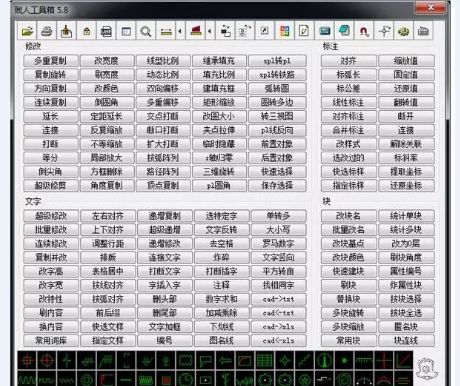Click the 线性标注 button
The width and height of the screenshot is (460, 386).
coord(349,102)
